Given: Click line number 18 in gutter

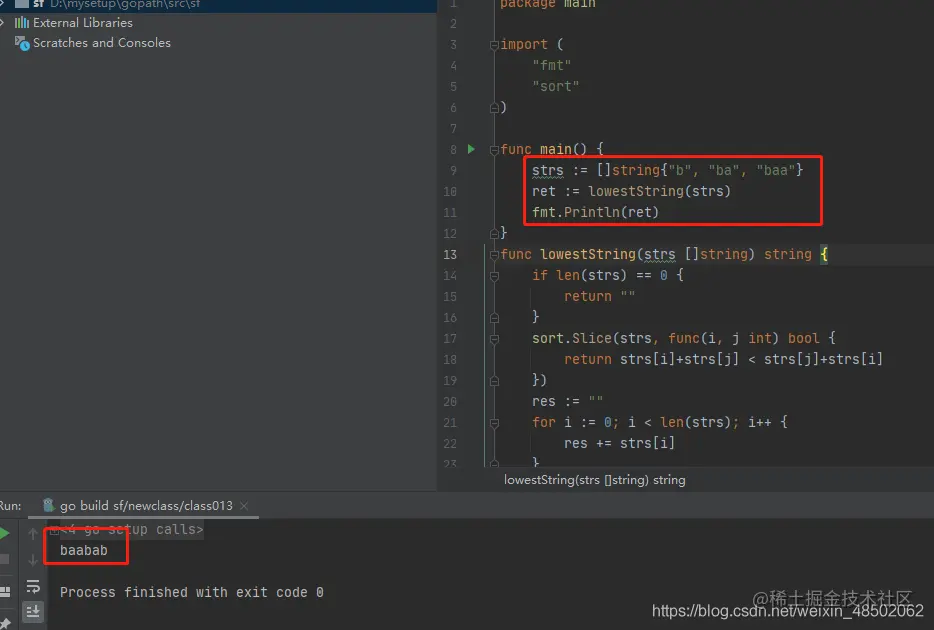Looking at the screenshot, I should [450, 360].
